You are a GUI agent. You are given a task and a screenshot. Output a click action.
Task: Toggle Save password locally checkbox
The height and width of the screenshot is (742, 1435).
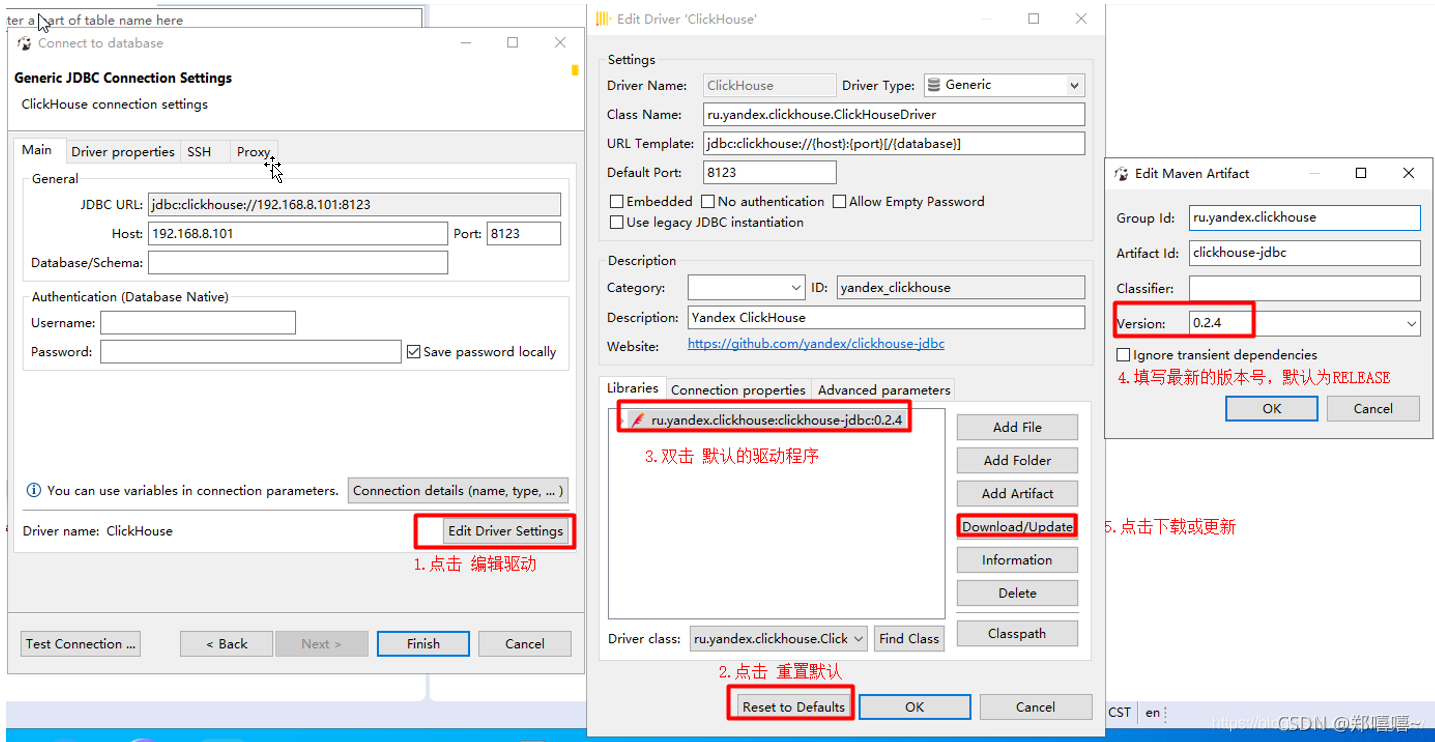click(x=413, y=352)
